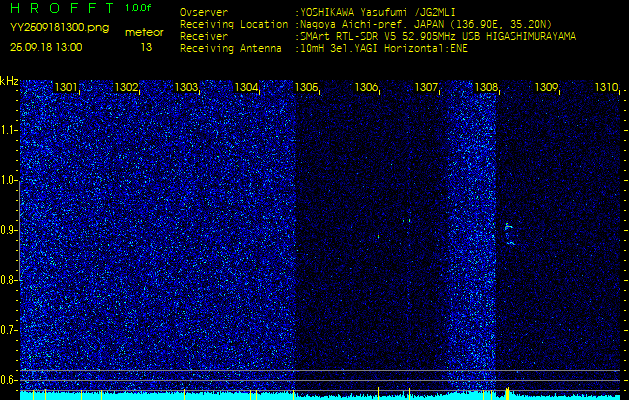Click the 1310 time label
This screenshot has width=629, height=400.
tap(606, 87)
